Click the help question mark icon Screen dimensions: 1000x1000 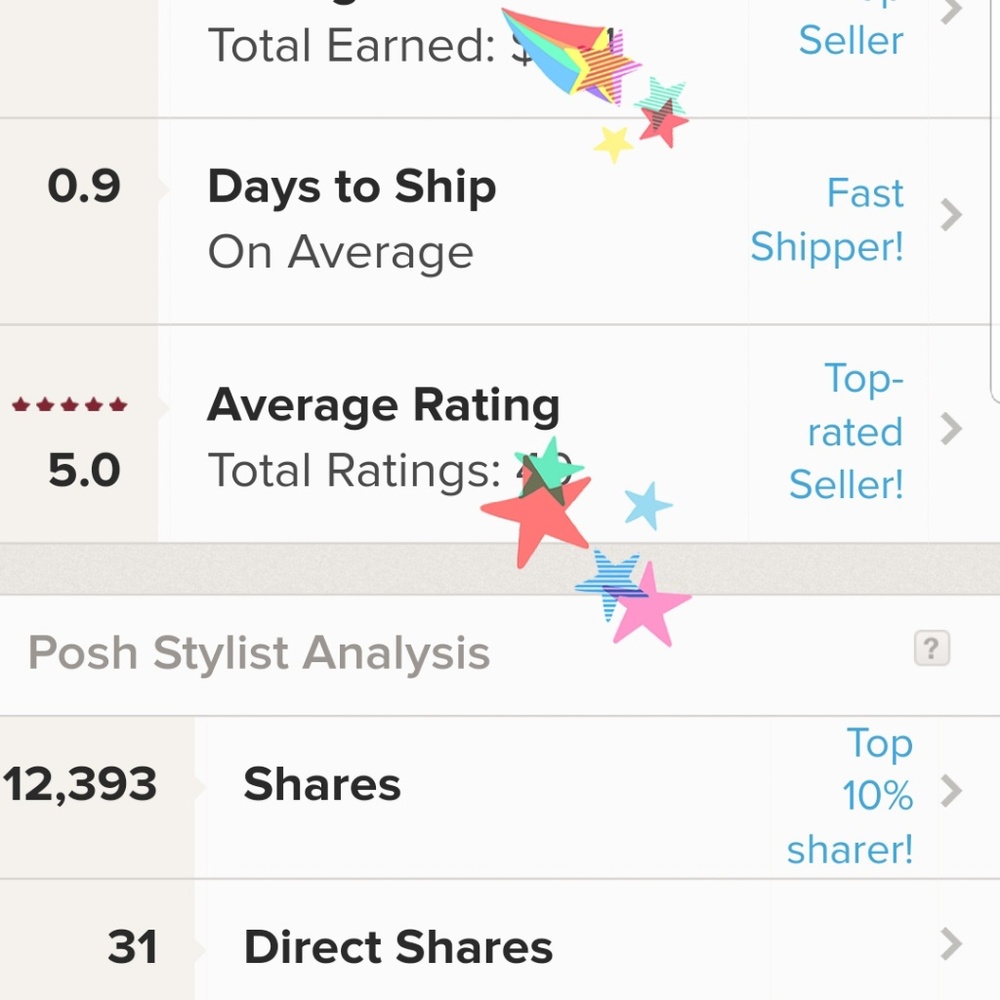pyautogui.click(x=931, y=650)
